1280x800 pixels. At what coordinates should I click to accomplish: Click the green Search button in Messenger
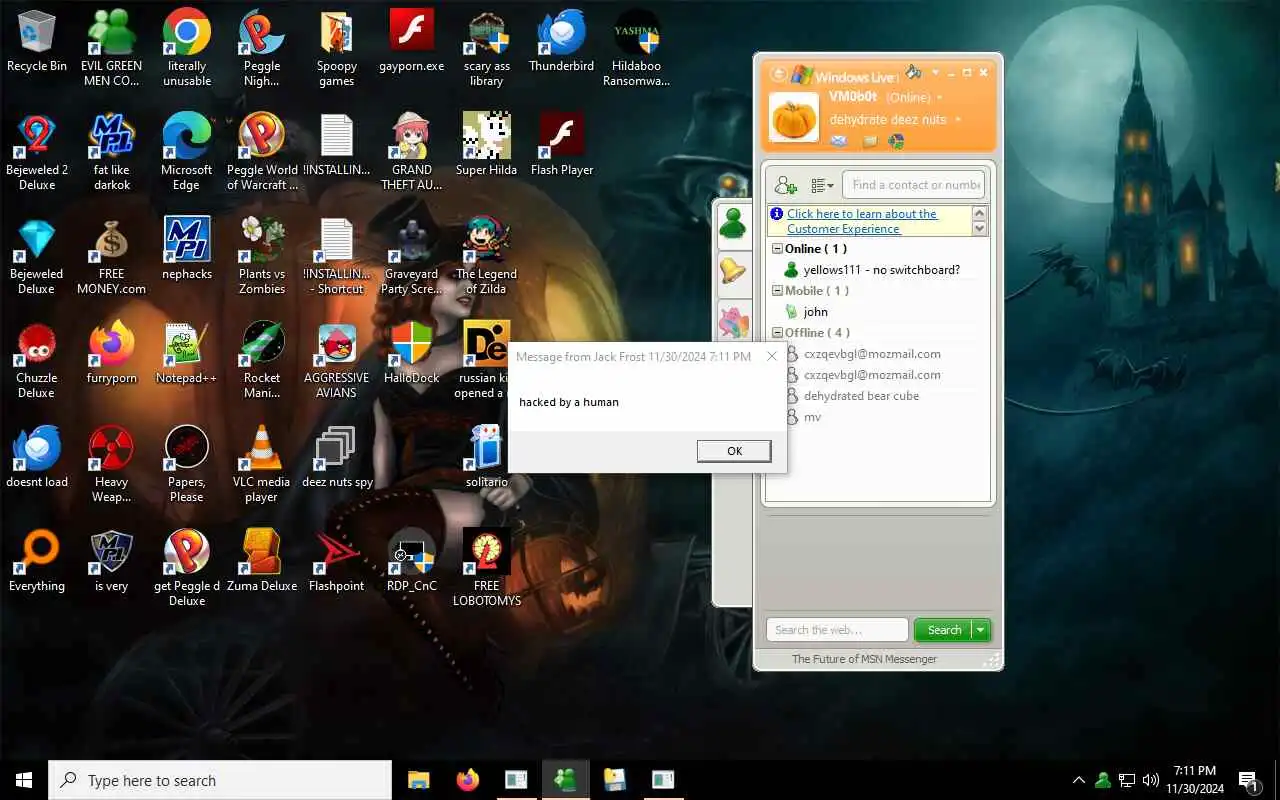point(944,630)
